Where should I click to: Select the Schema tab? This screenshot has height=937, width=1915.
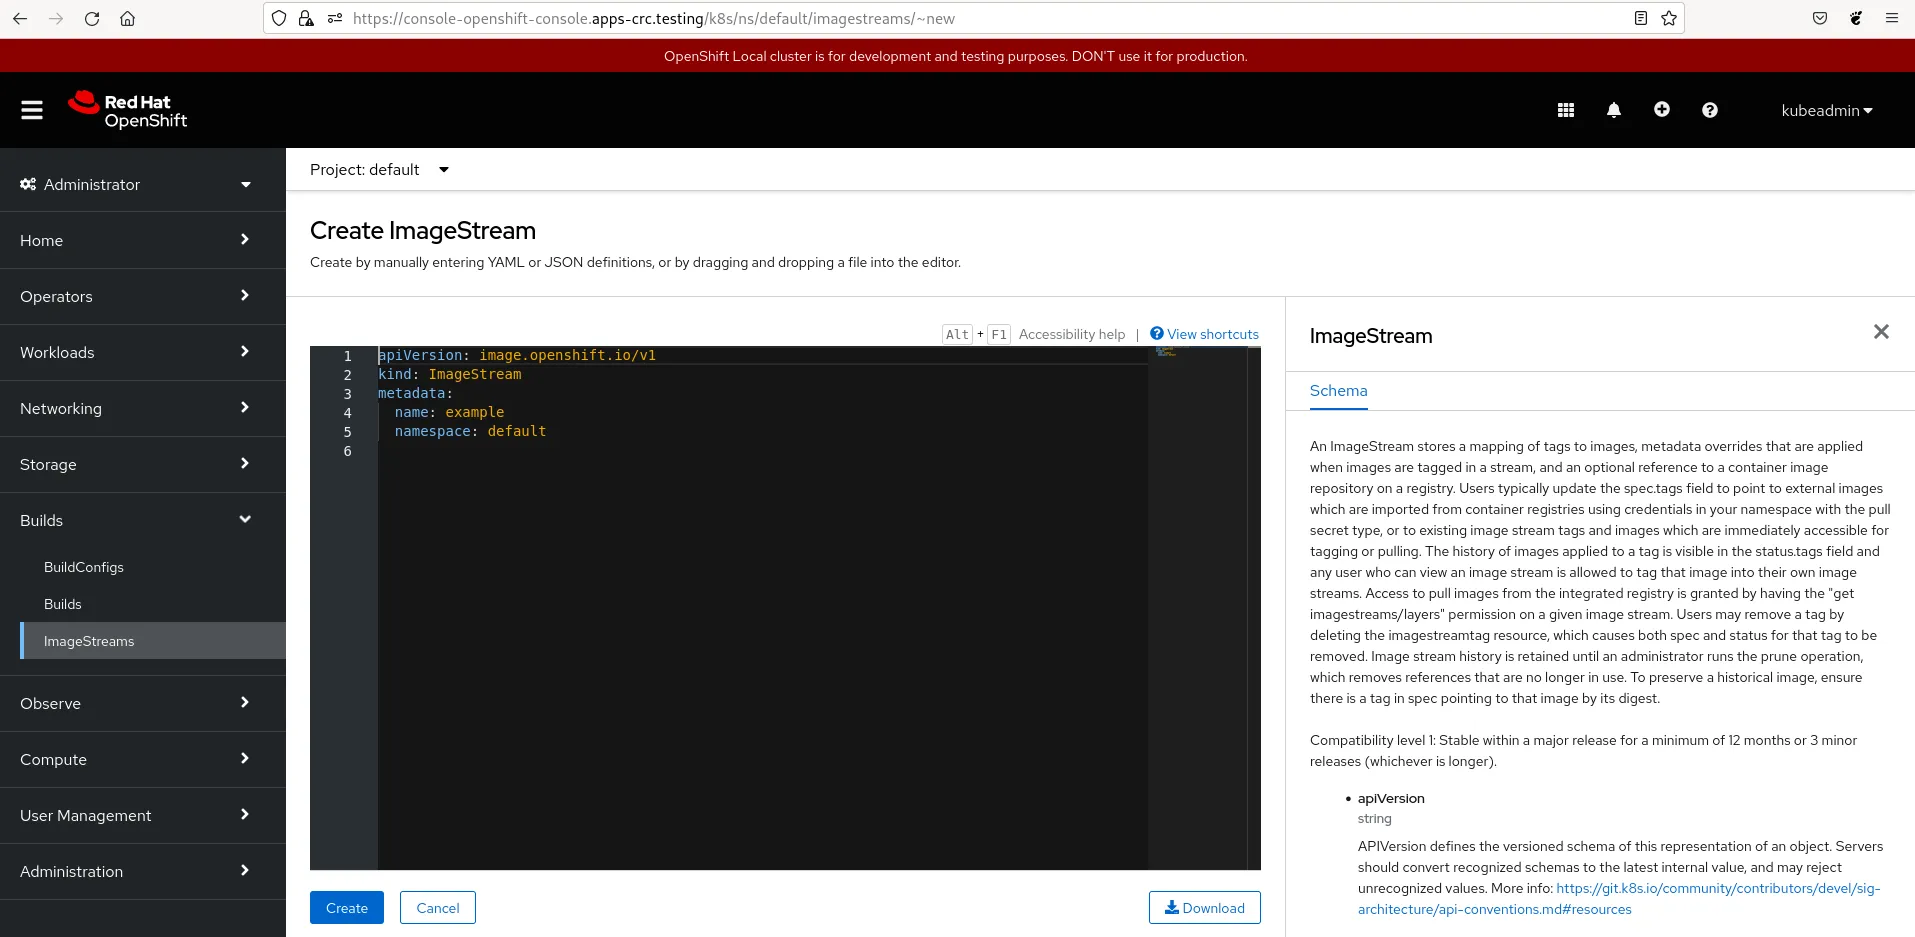1338,391
